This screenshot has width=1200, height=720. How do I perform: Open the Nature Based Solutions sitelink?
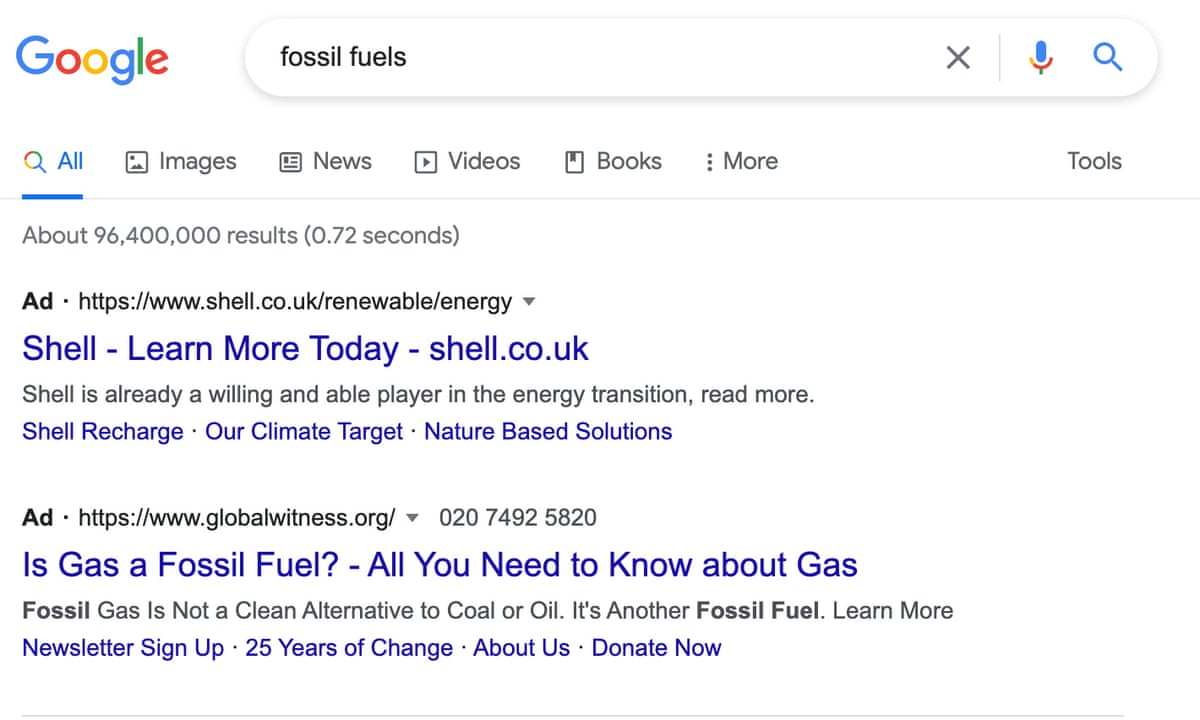(x=548, y=432)
